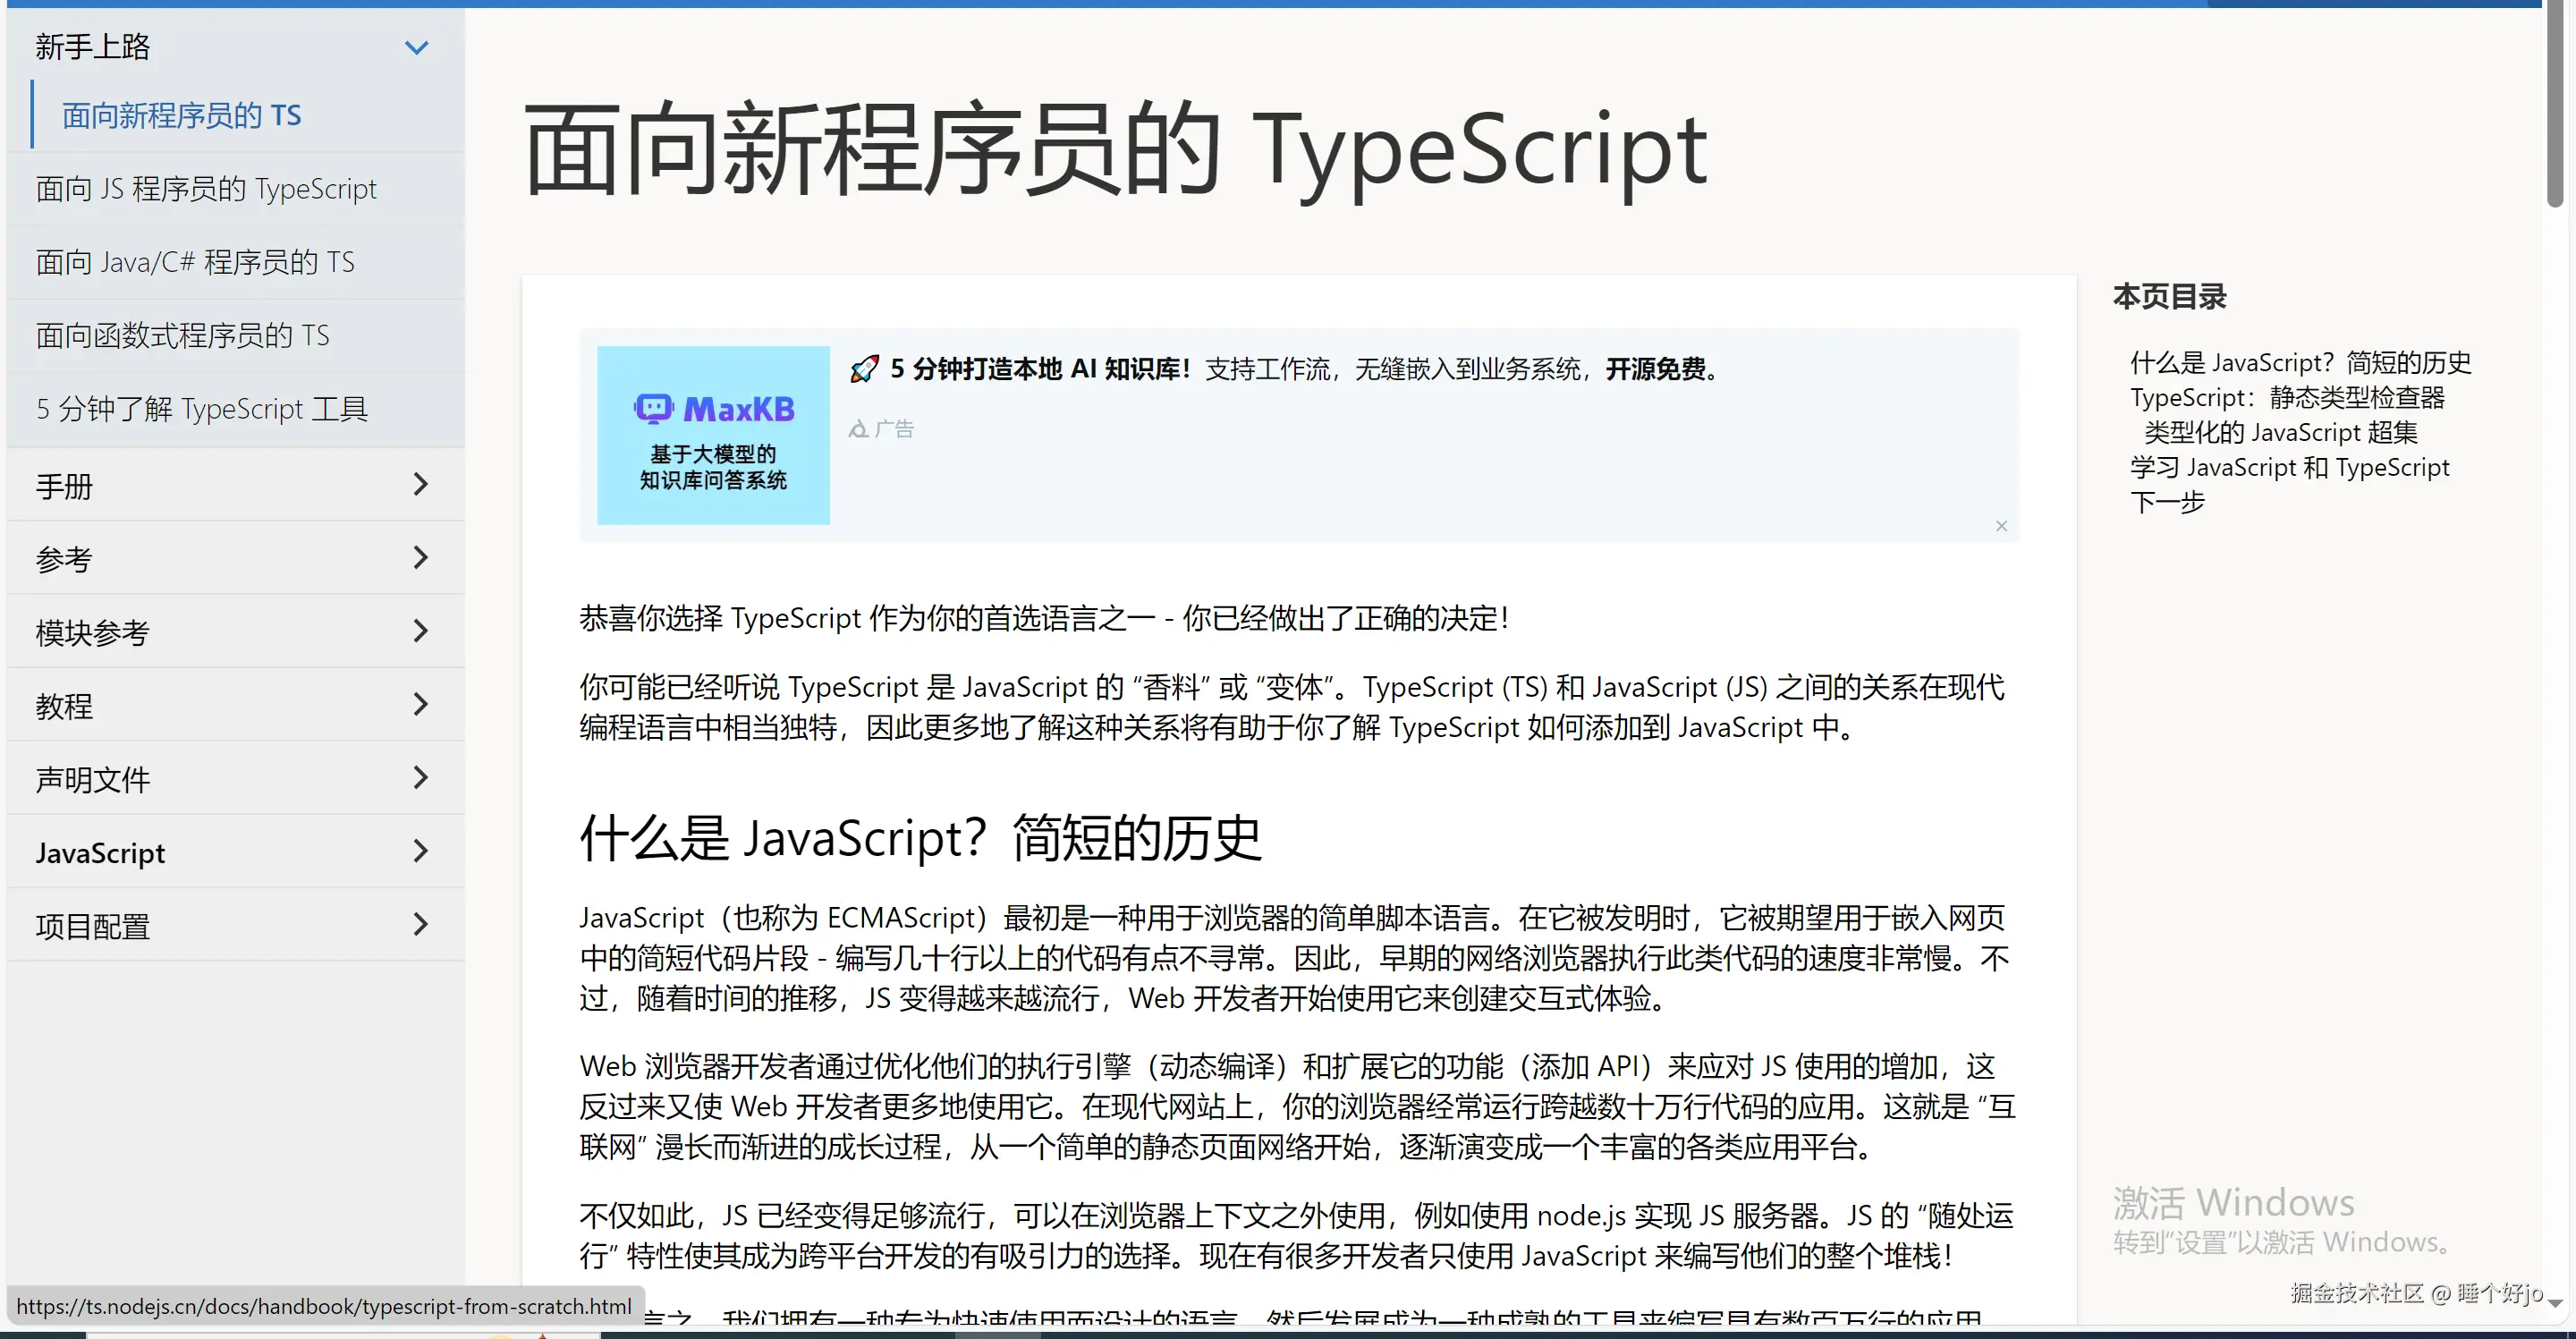Image resolution: width=2576 pixels, height=1339 pixels.
Task: Expand the JavaScript section arrow
Action: coord(420,852)
